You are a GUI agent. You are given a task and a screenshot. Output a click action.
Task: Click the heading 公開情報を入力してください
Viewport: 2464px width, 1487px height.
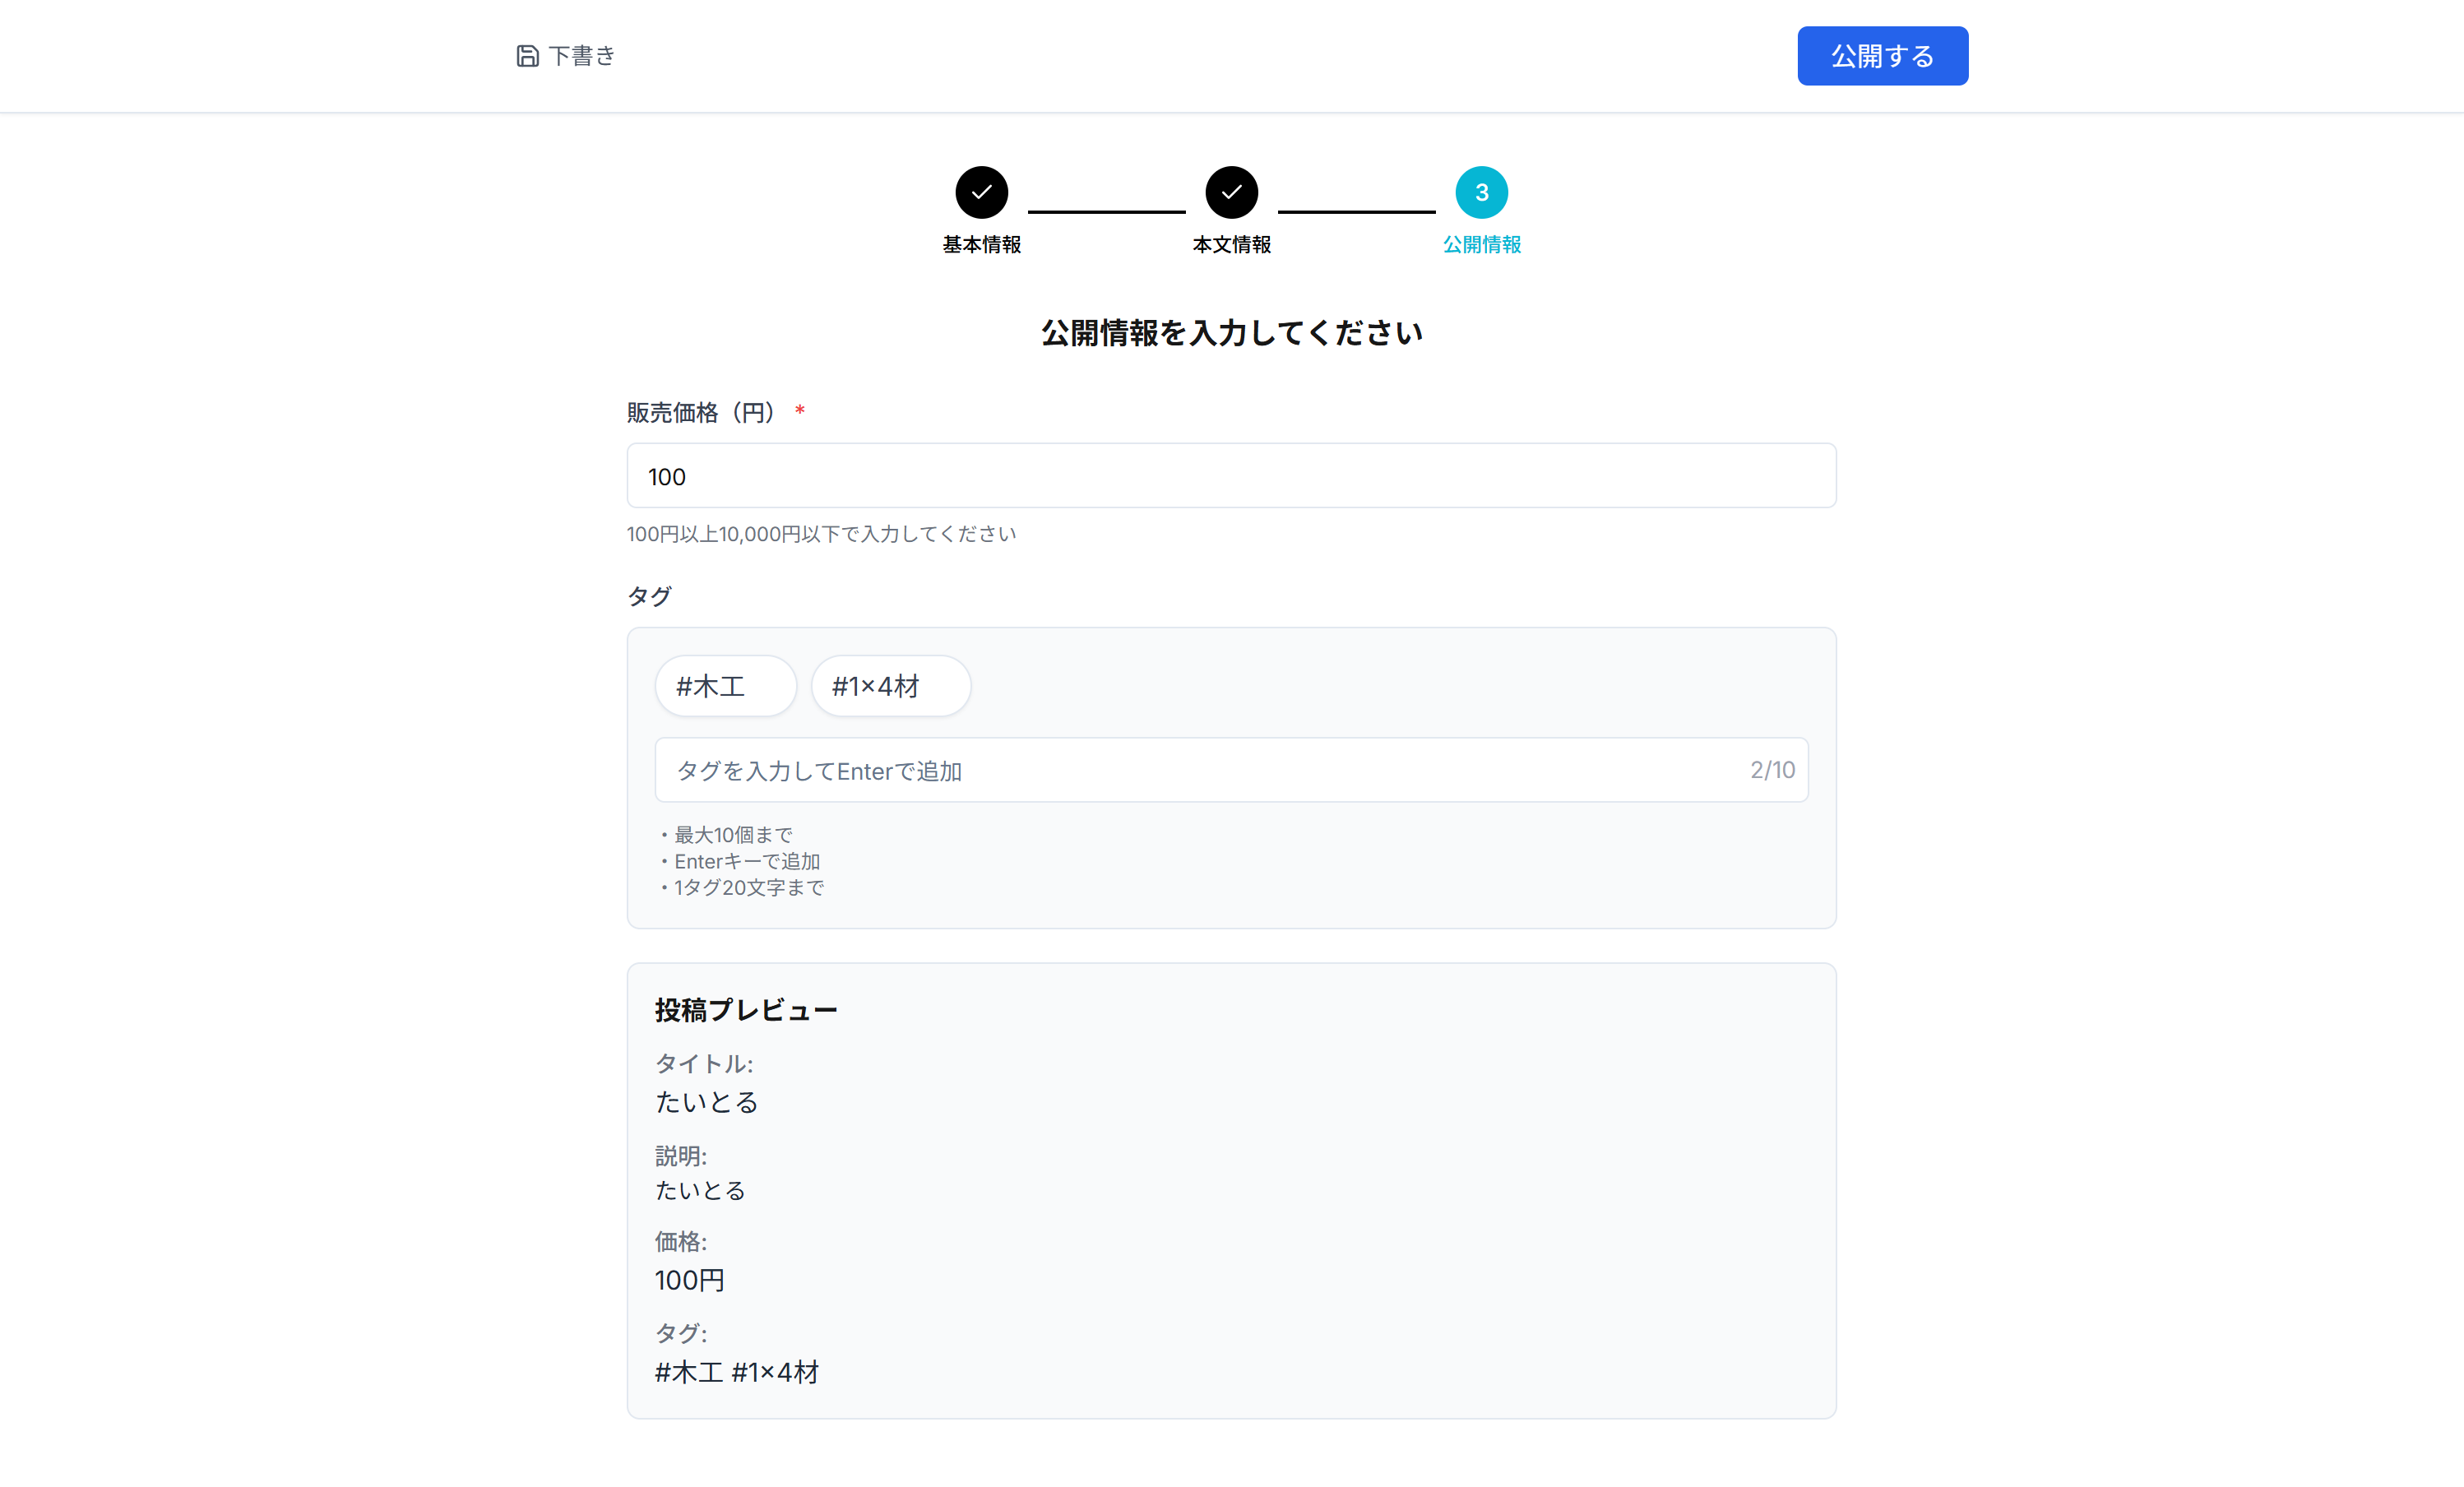[1231, 333]
